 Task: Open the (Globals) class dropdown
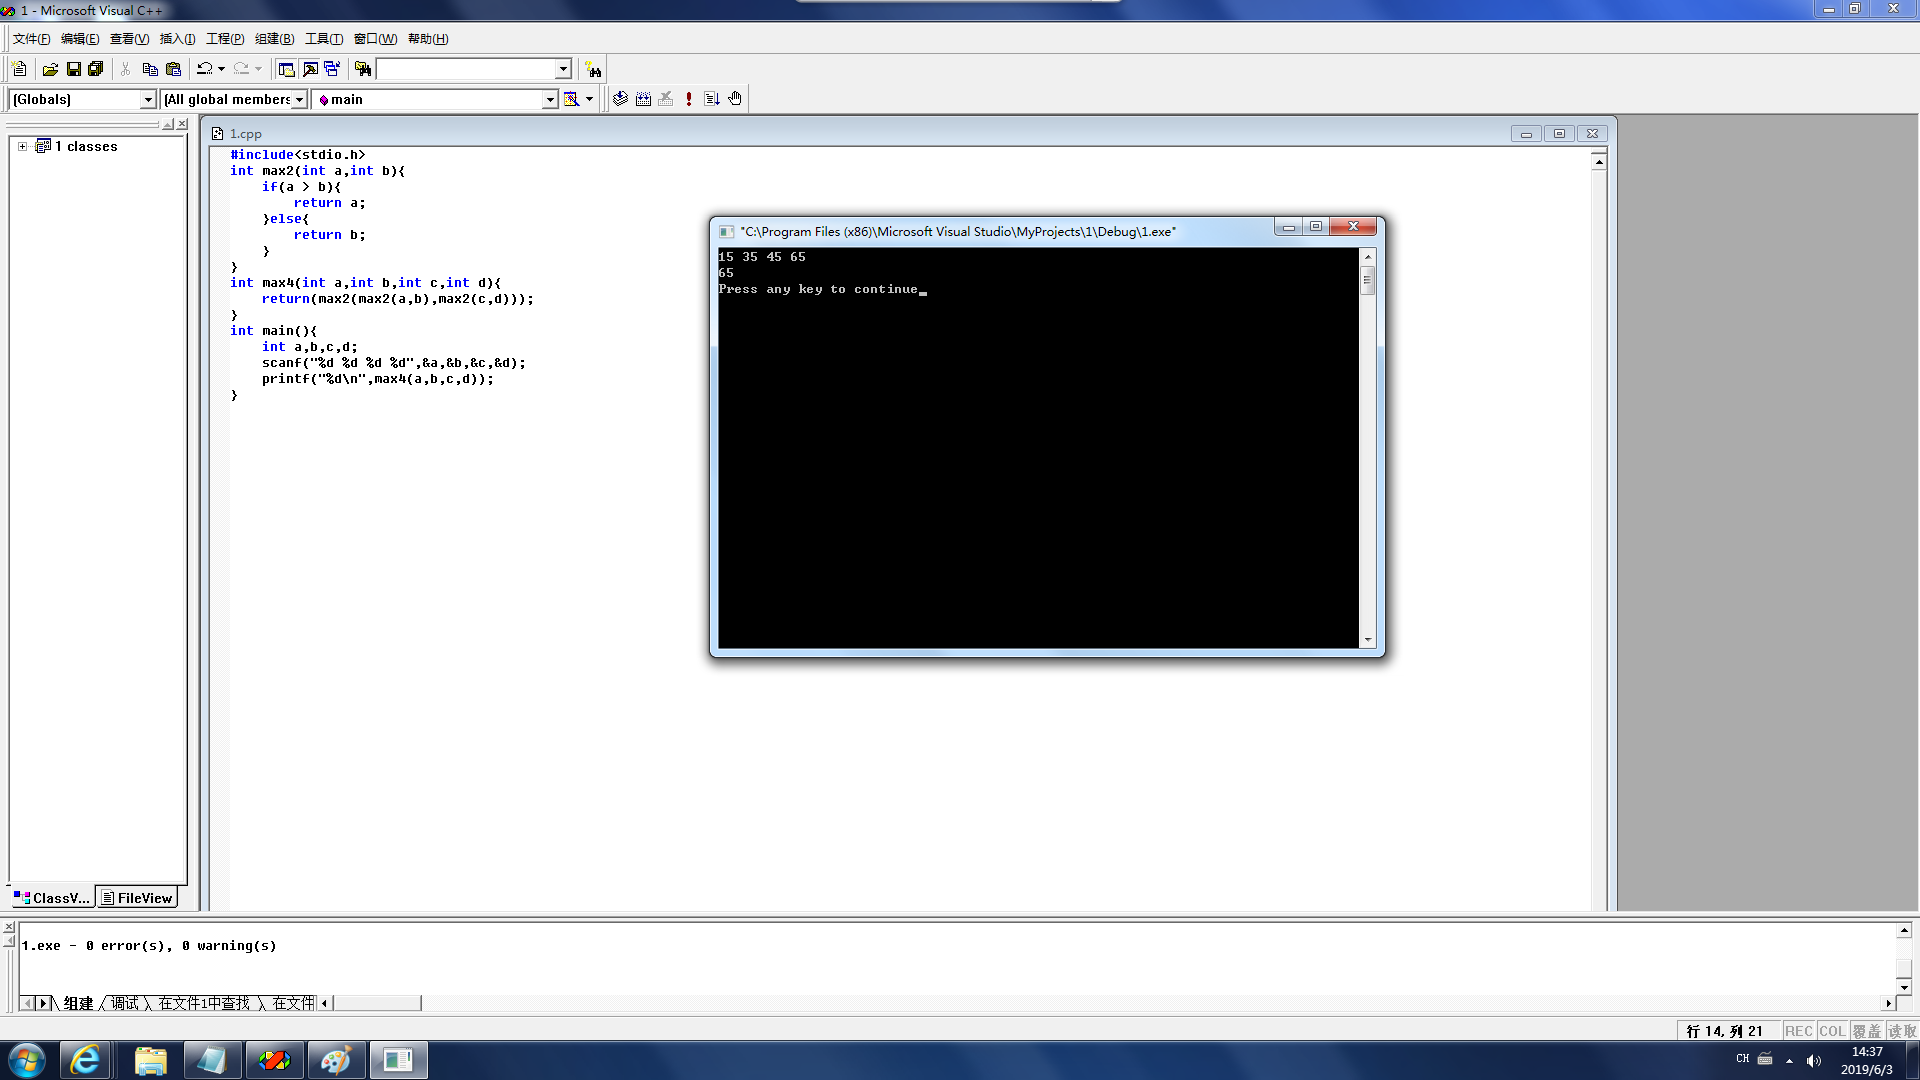point(148,99)
